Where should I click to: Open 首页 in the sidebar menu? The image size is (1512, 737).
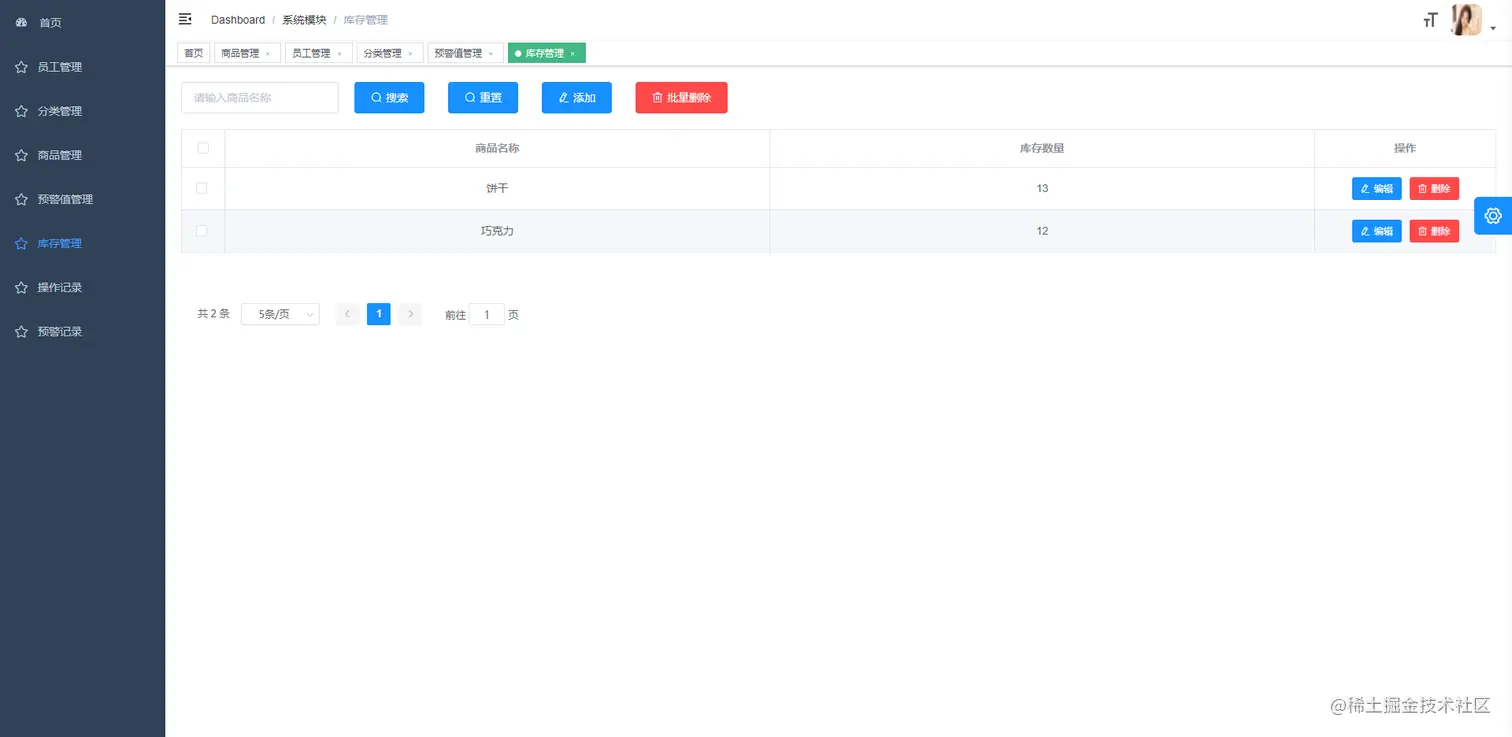[82, 22]
